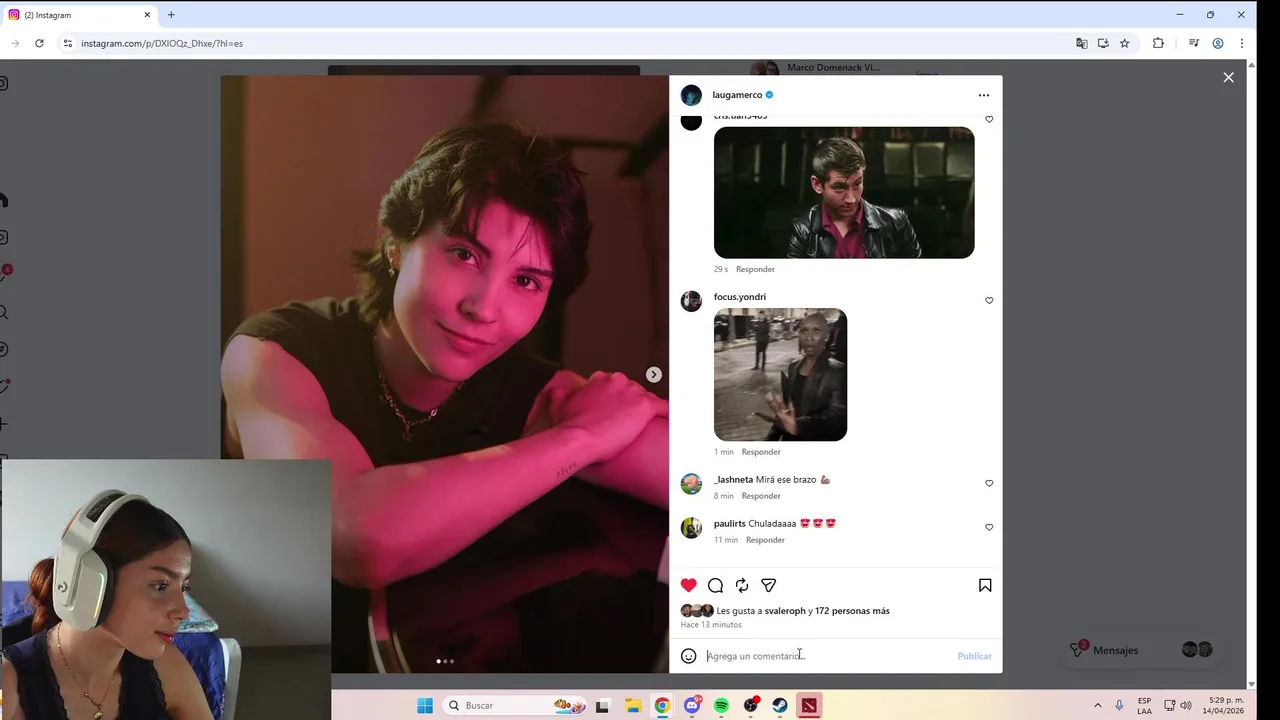Screen dimensions: 1280x720
Task: Click the photo of the person in the post
Action: (445, 374)
